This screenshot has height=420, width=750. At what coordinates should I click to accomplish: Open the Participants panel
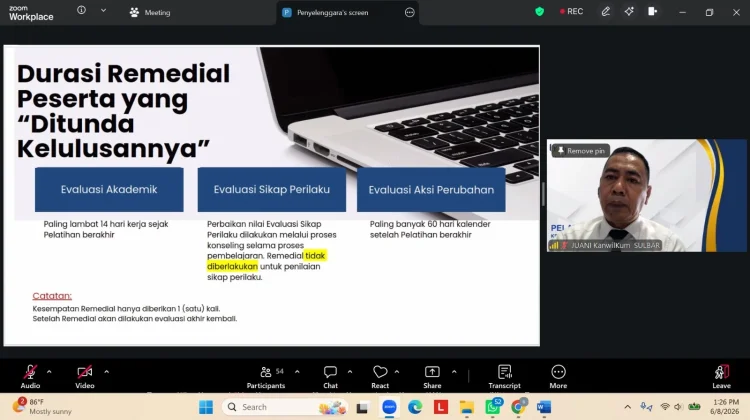pos(266,376)
